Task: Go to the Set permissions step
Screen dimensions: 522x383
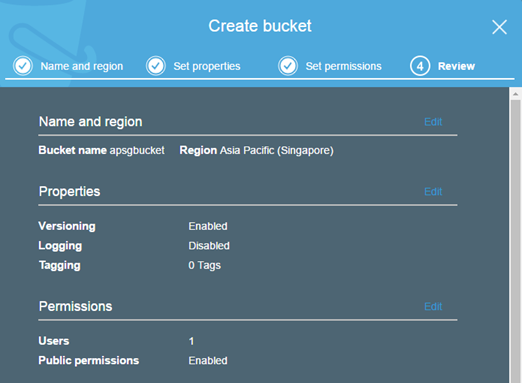Action: point(343,66)
